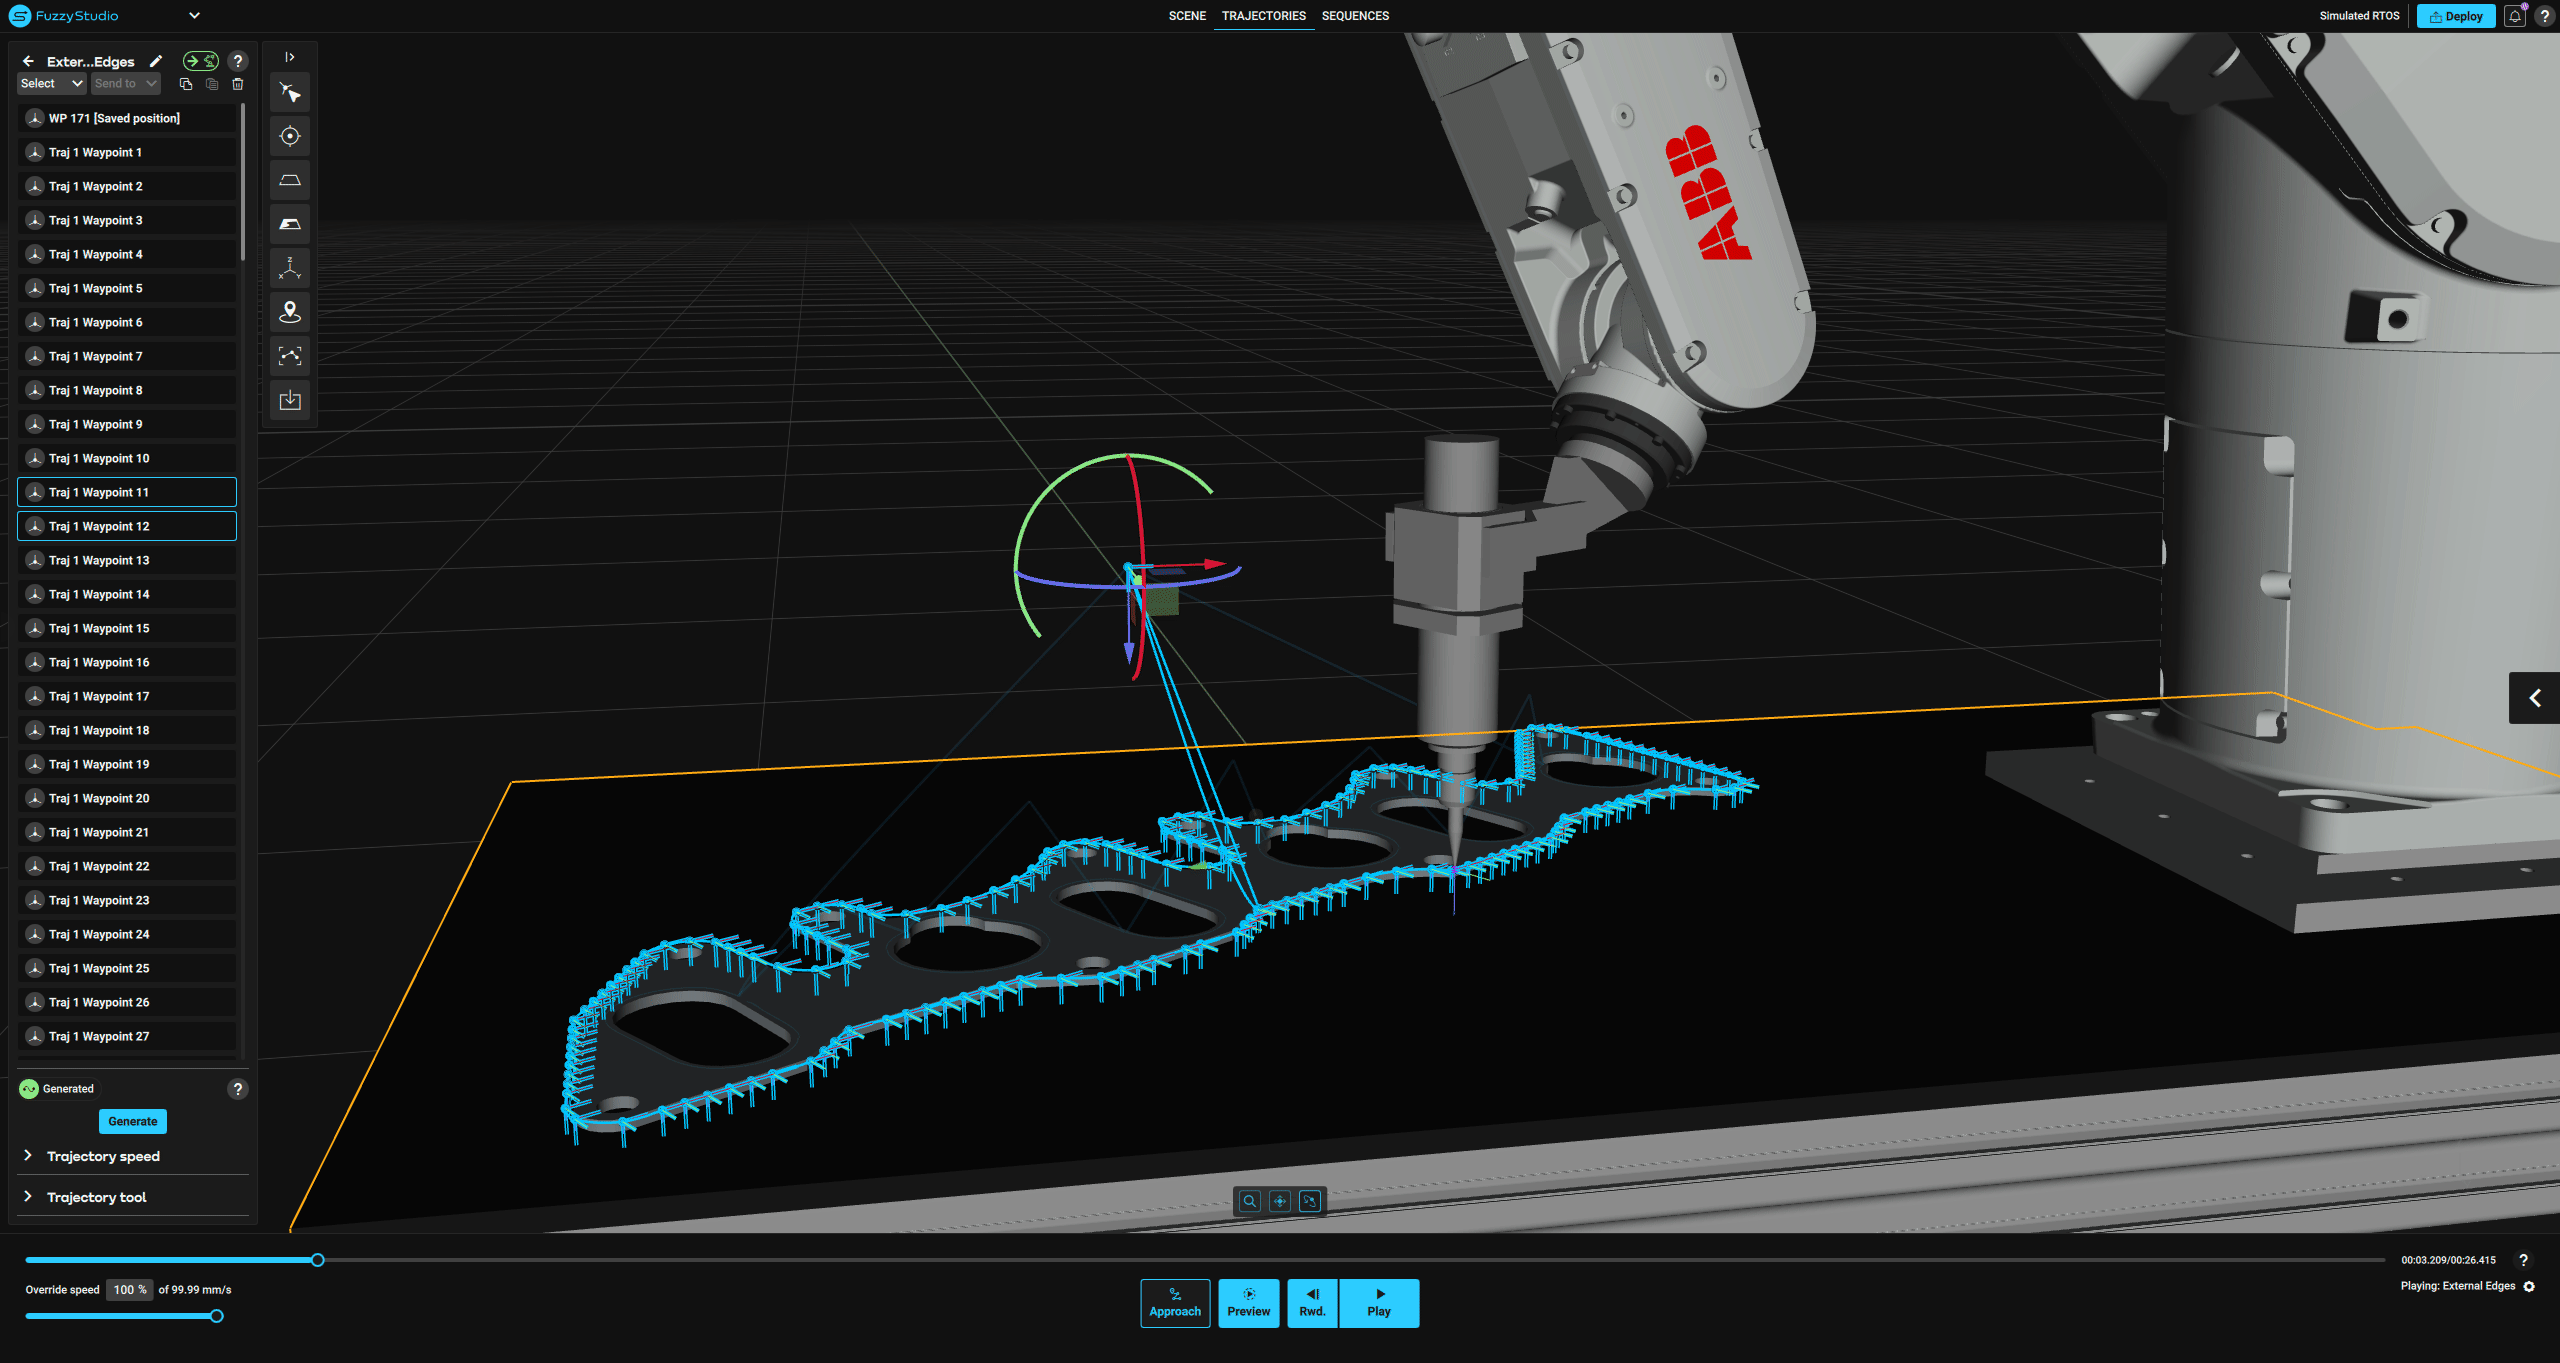2560x1363 pixels.
Task: Click the override speed slider handle
Action: pyautogui.click(x=216, y=1316)
